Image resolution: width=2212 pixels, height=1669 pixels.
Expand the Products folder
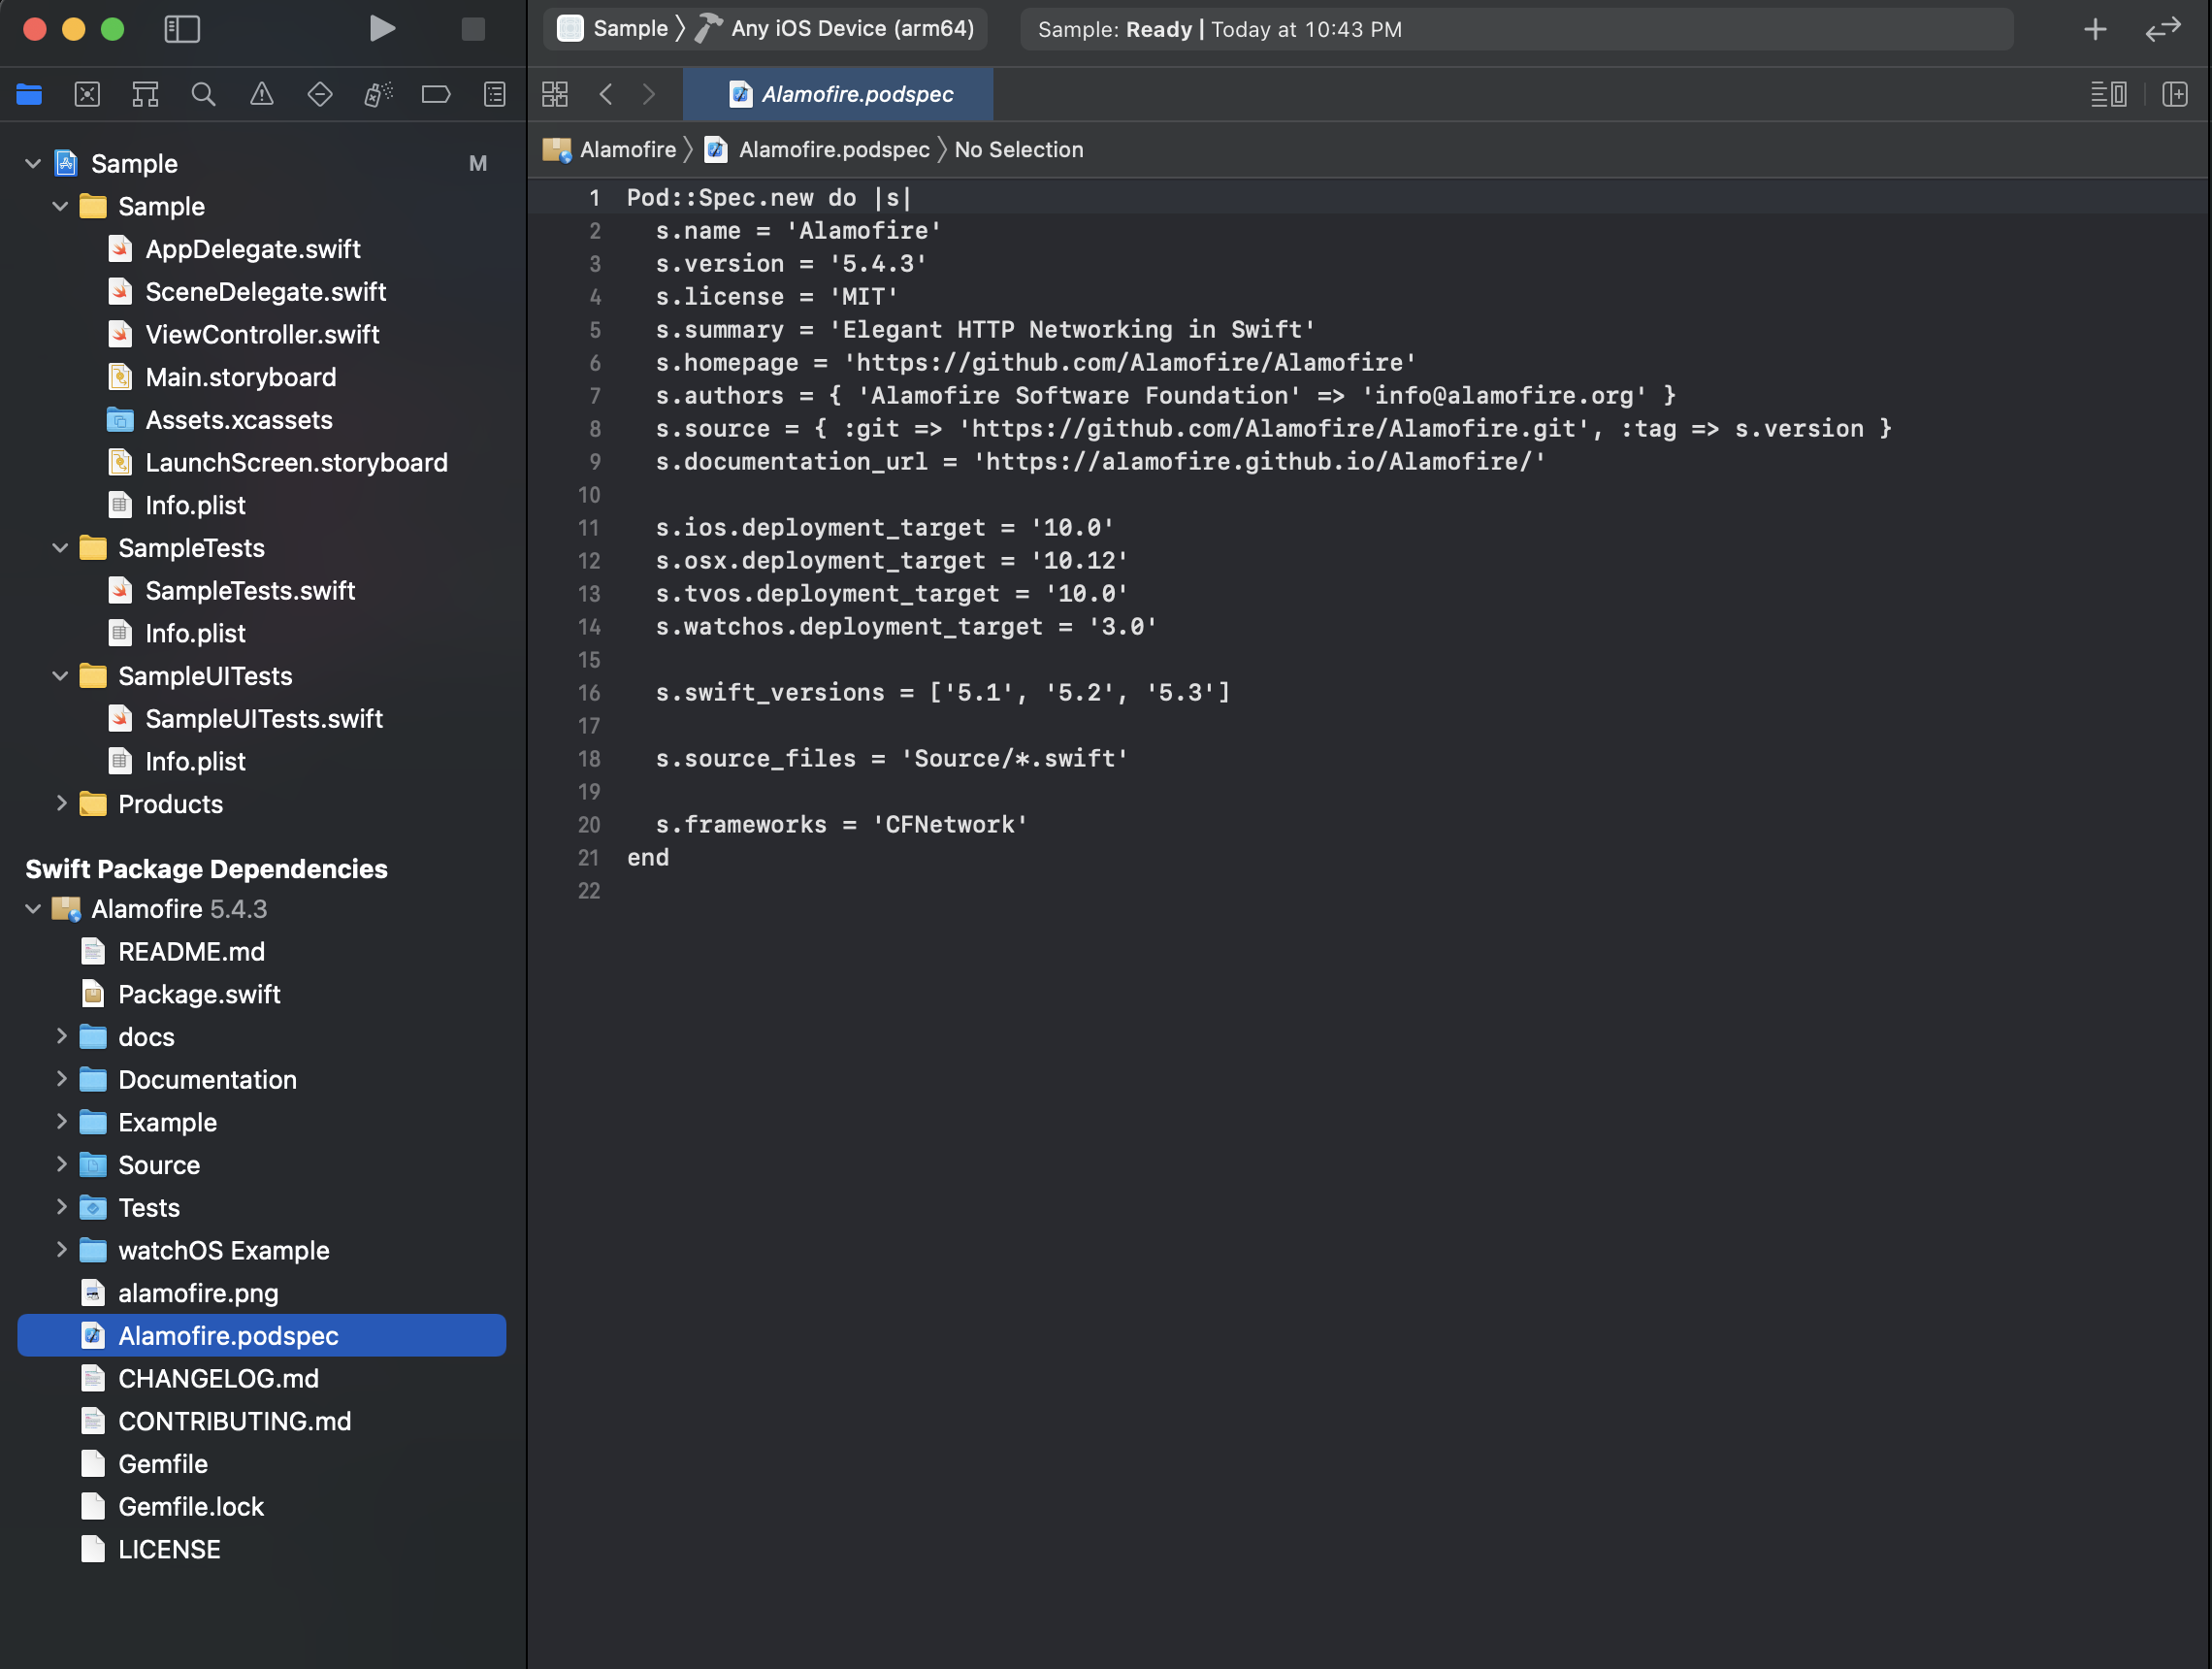pos(61,803)
